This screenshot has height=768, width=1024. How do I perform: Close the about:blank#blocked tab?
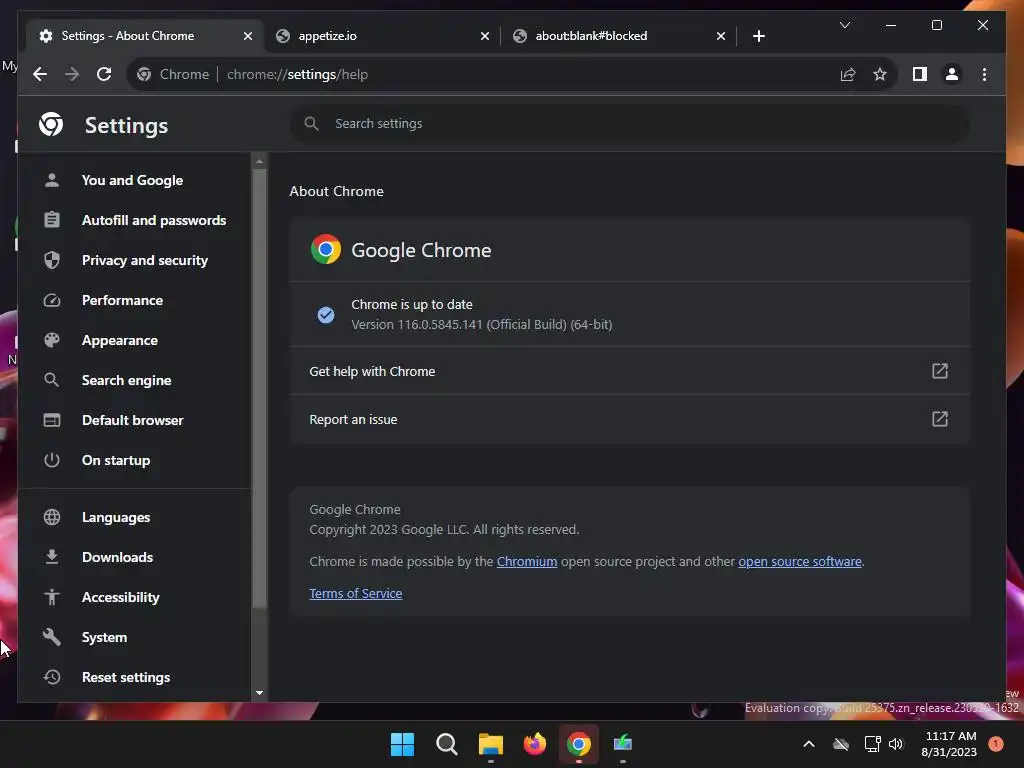click(x=720, y=36)
